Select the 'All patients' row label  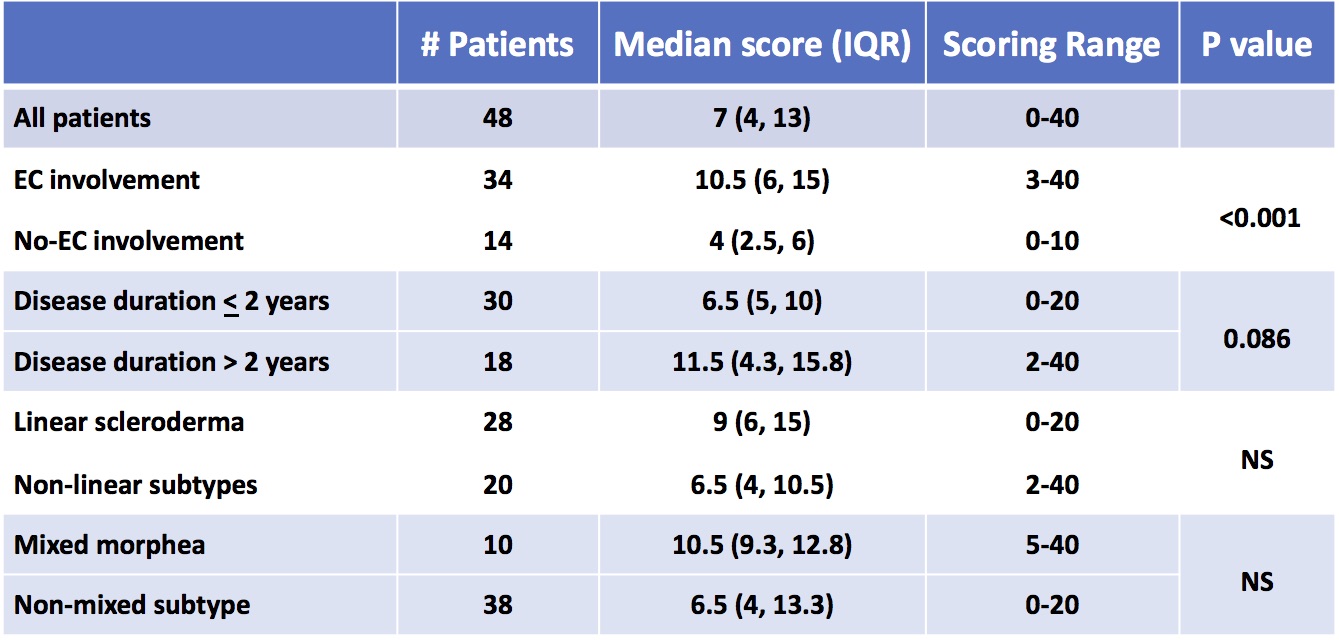[83, 118]
